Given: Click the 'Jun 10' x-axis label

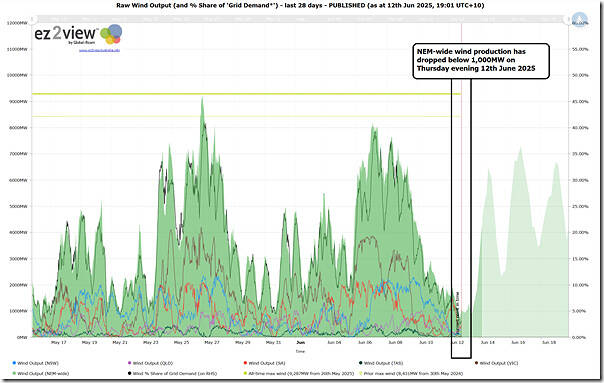Looking at the screenshot, I should [x=426, y=342].
